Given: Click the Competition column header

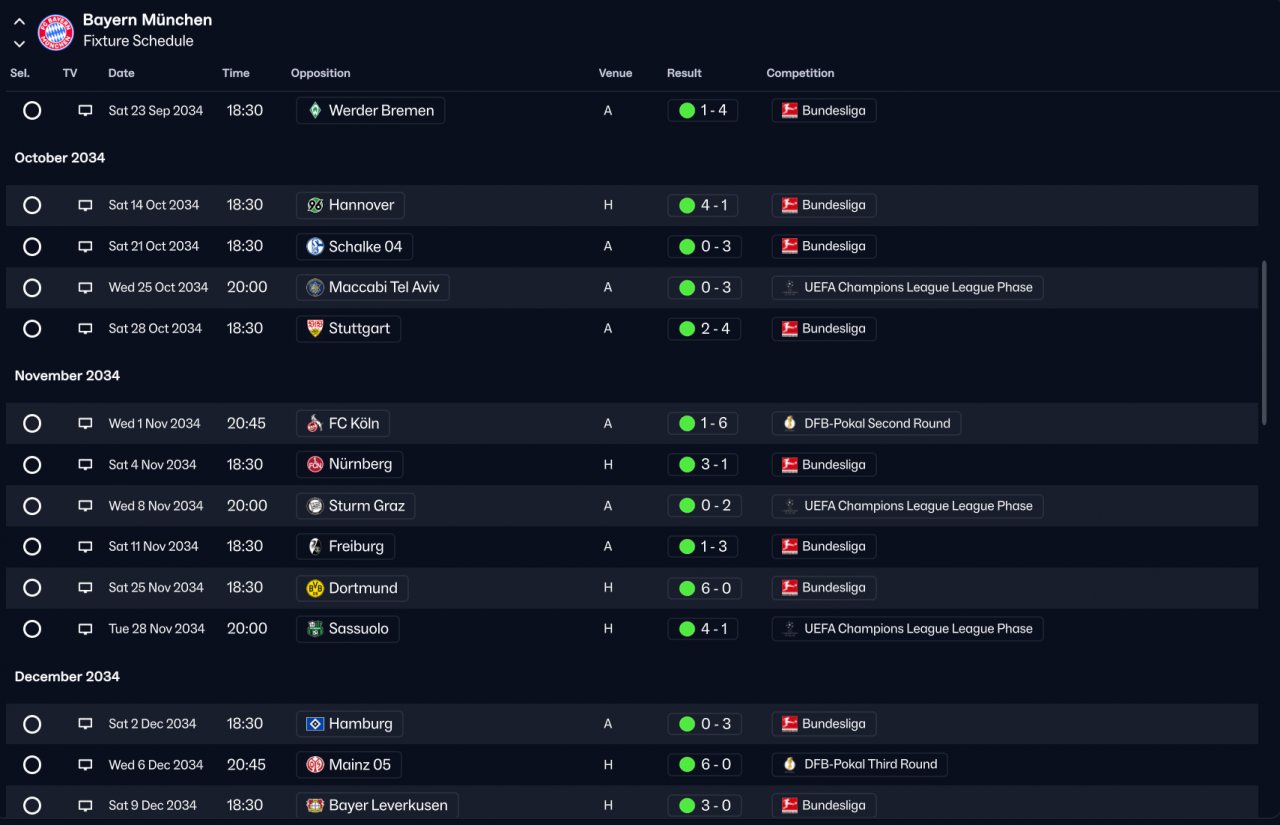Looking at the screenshot, I should [x=800, y=73].
